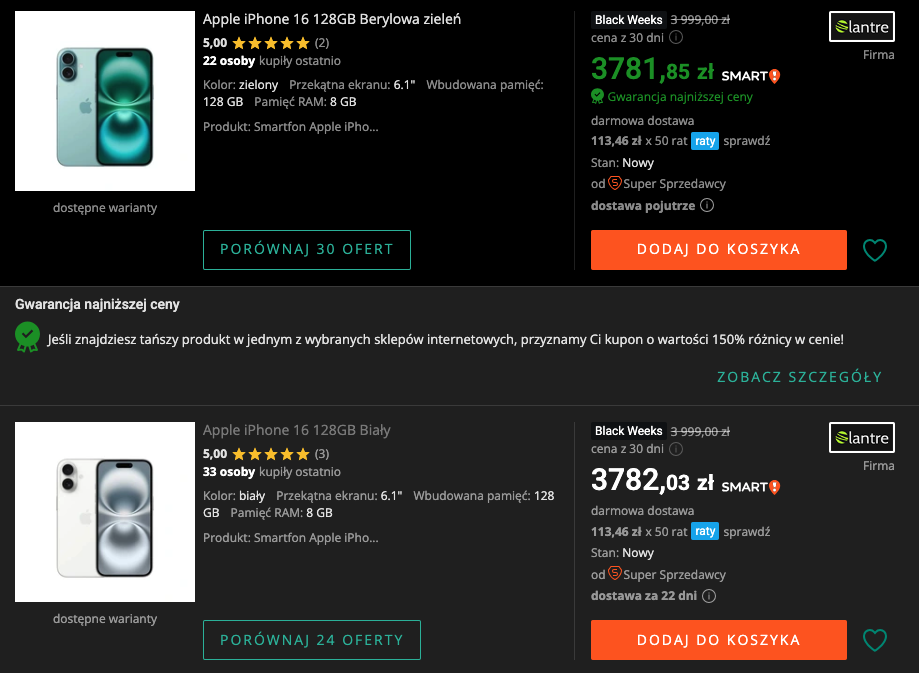The width and height of the screenshot is (919, 673).
Task: Open 'Apple iPhone 16 128GB Berylowa zieleń' title
Action: (x=332, y=19)
